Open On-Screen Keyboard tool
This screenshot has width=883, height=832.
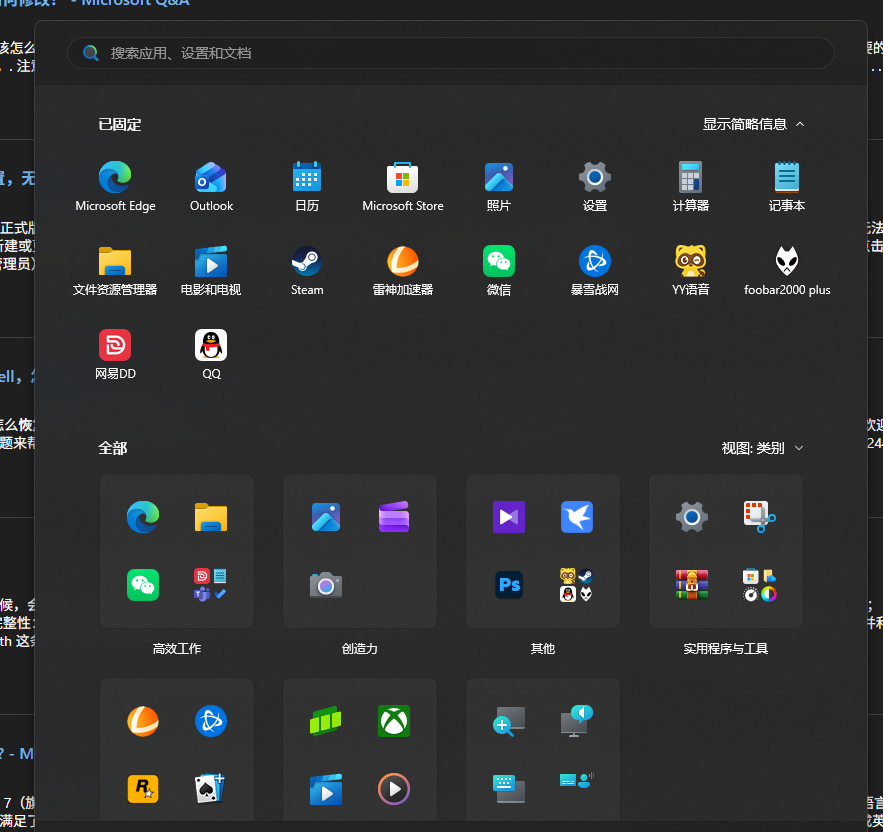point(509,789)
